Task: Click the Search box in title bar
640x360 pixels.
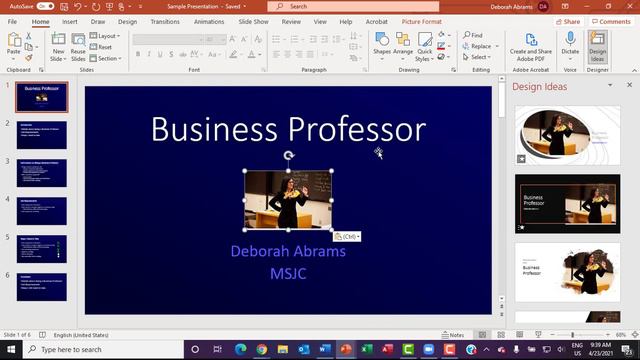Action: click(x=353, y=7)
